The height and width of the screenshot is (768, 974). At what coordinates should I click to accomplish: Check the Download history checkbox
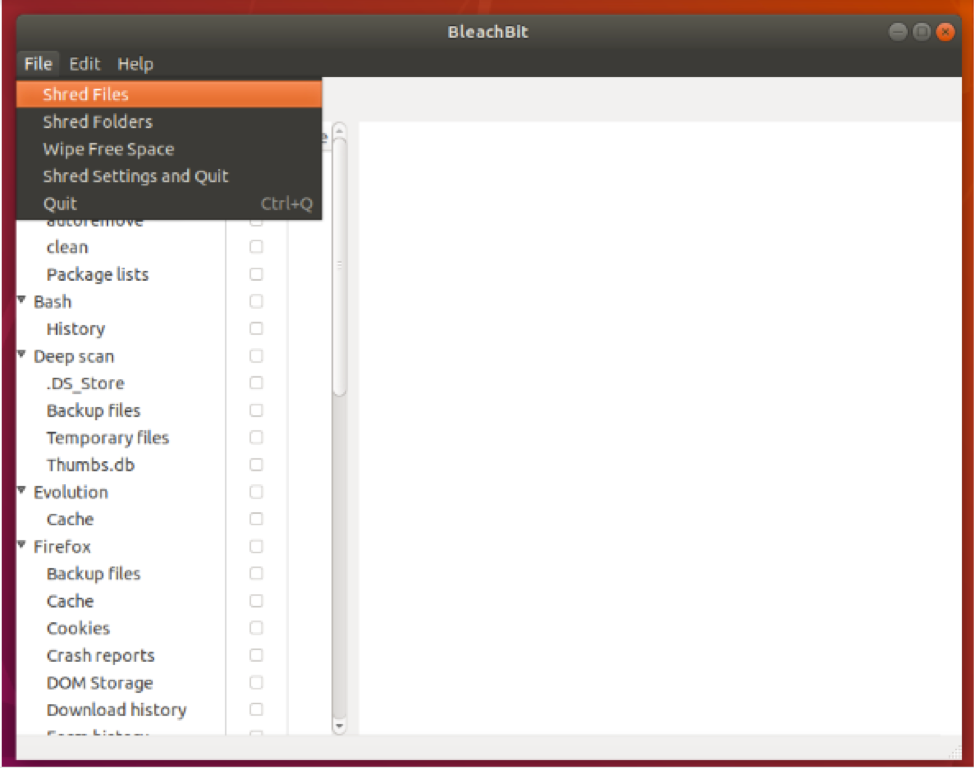pos(256,710)
